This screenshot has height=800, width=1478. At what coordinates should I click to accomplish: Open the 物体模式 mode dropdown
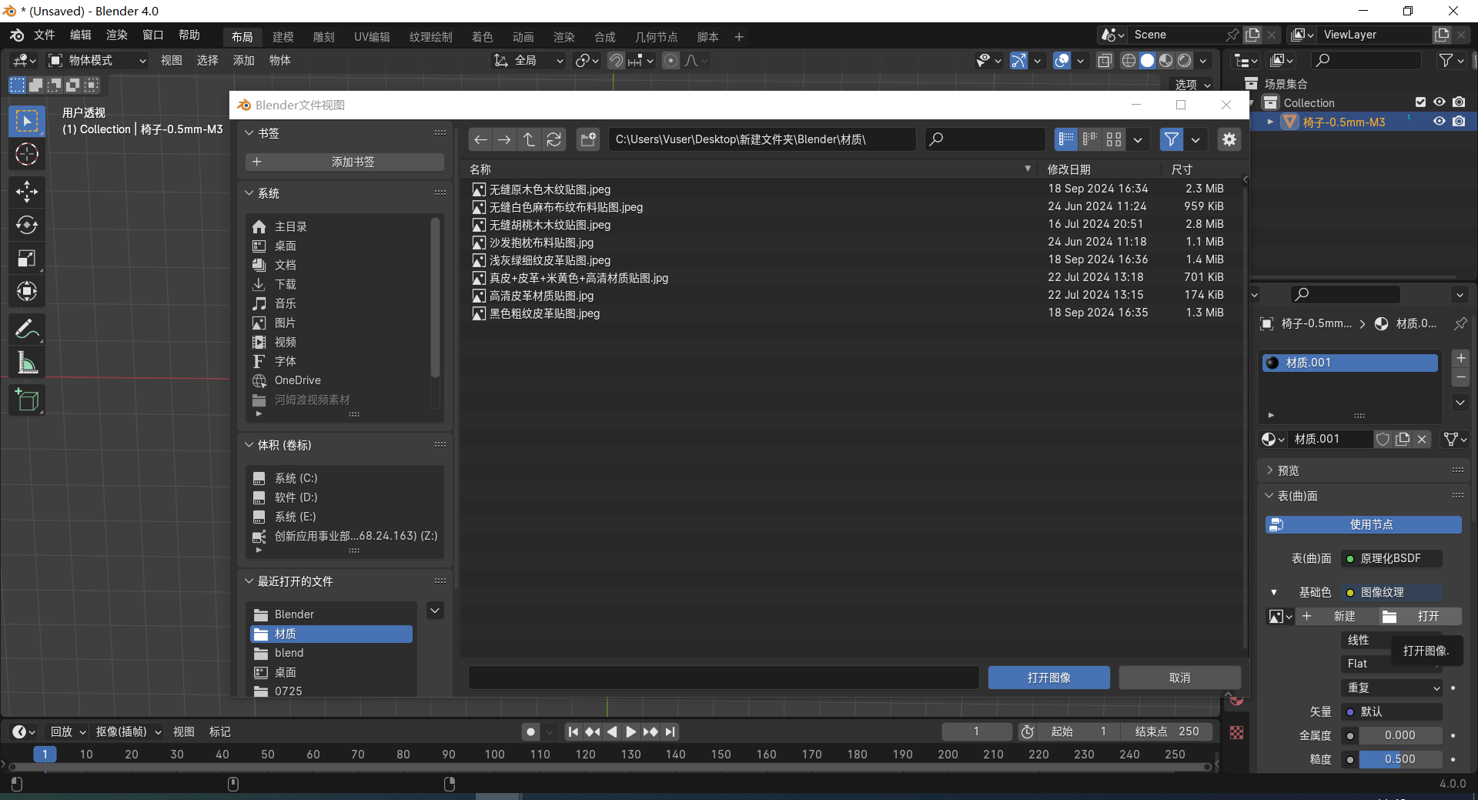click(x=97, y=61)
